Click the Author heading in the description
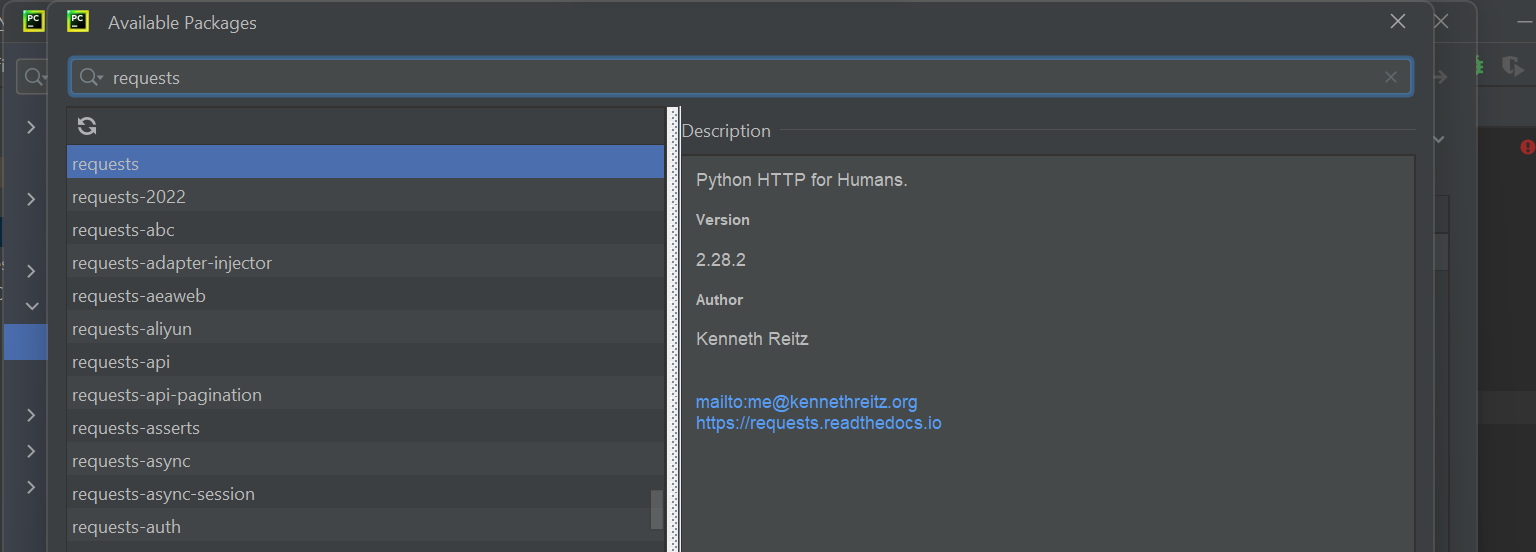 (720, 300)
